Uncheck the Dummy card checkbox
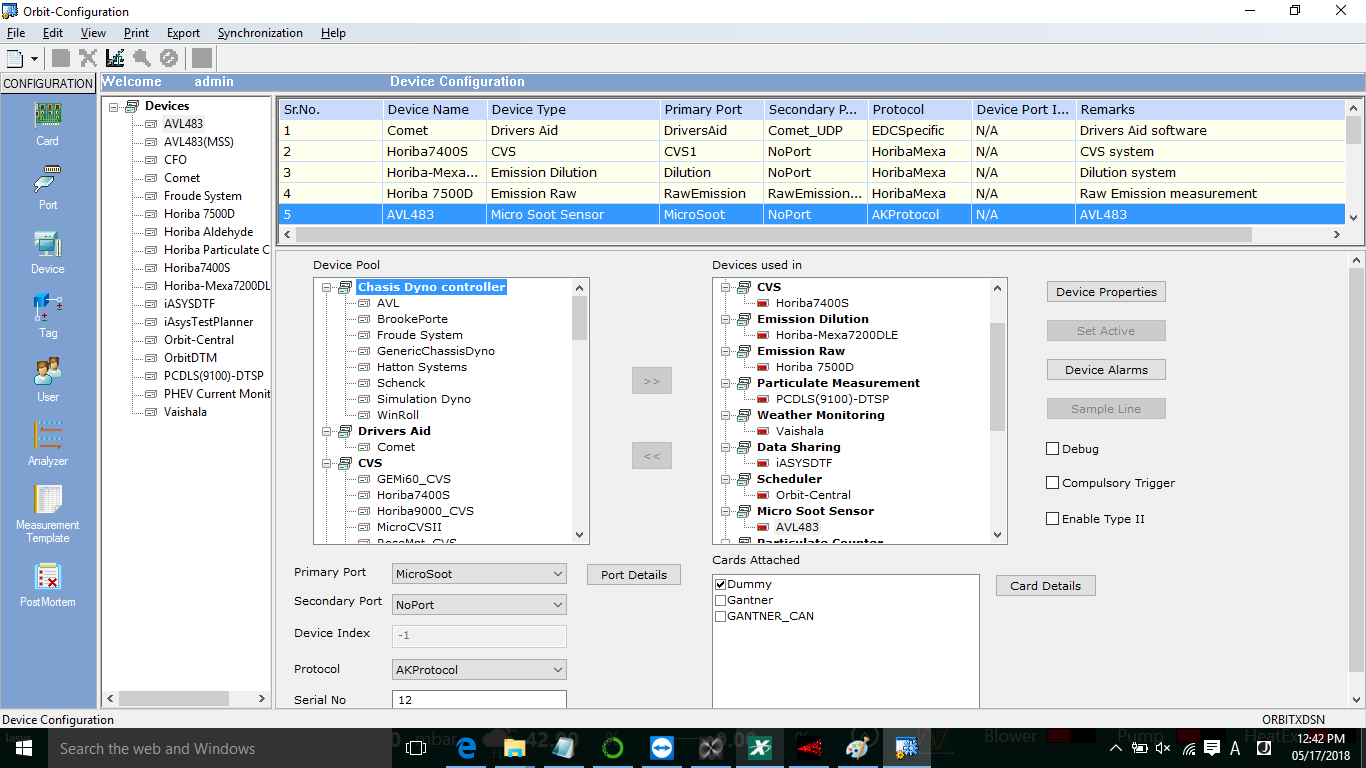 tap(721, 584)
